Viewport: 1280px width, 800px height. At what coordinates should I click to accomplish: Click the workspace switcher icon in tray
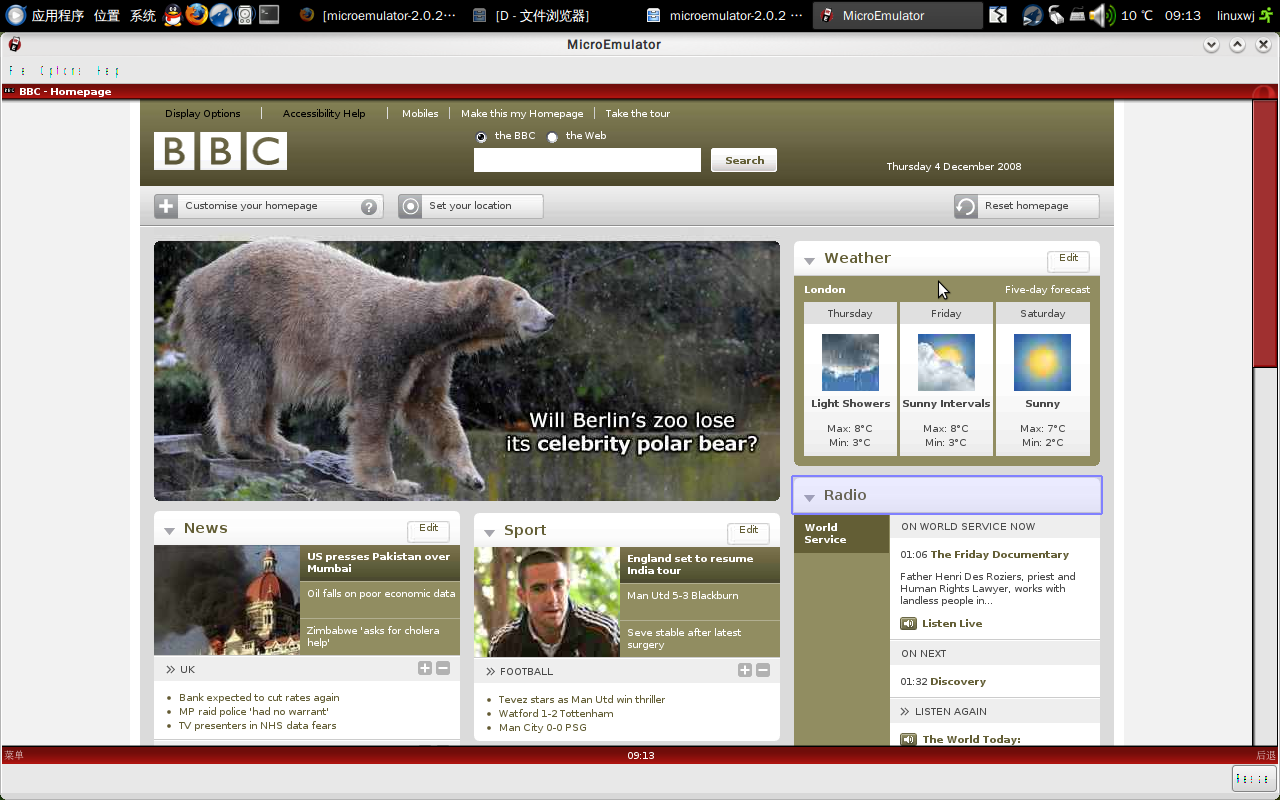pyautogui.click(x=998, y=15)
